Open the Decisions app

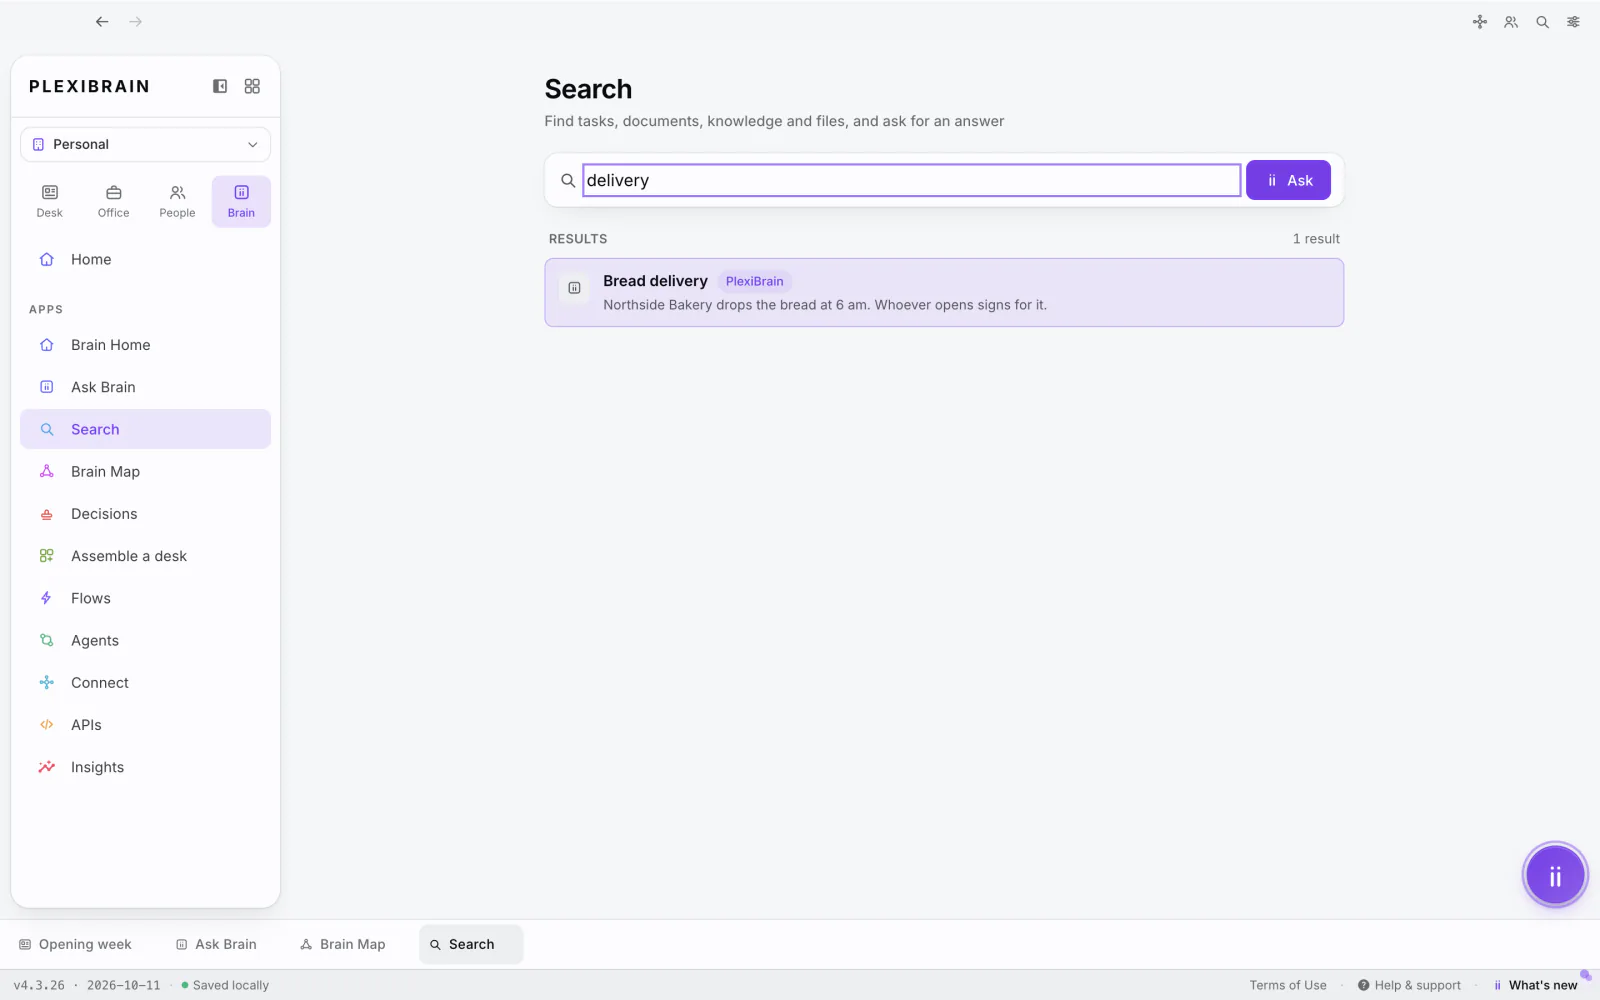click(x=145, y=514)
